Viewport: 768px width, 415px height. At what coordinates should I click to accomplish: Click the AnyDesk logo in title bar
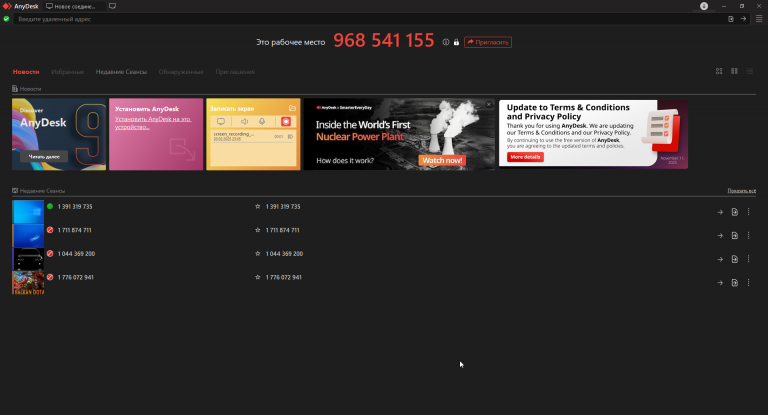click(7, 6)
